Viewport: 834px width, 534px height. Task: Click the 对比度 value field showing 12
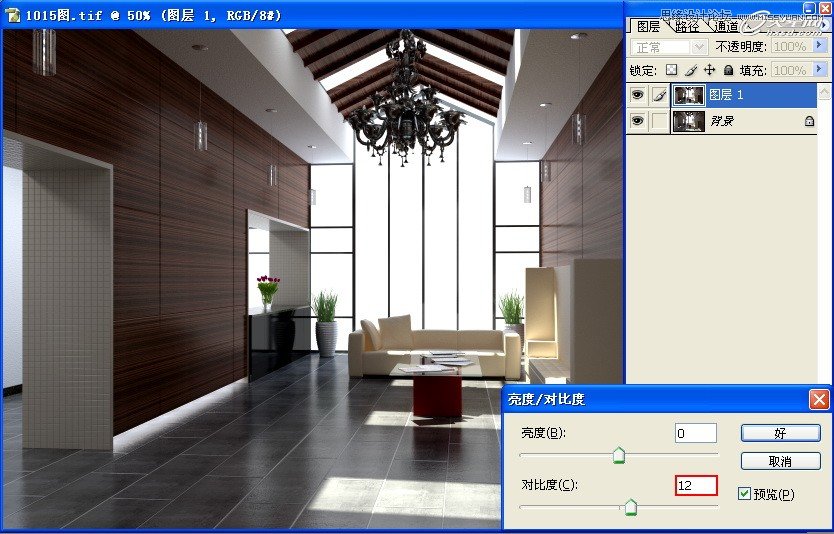point(696,485)
